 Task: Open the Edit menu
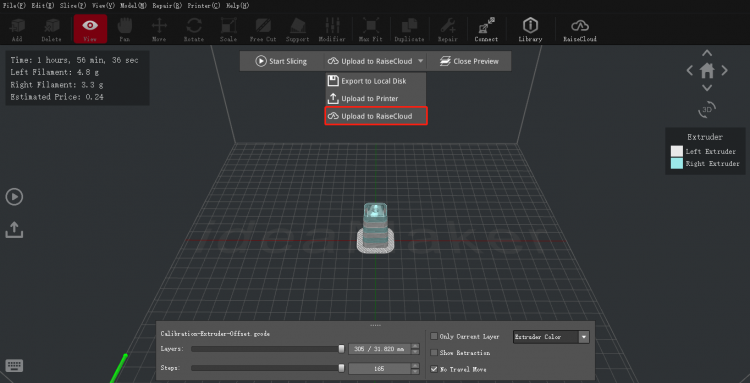click(x=42, y=6)
